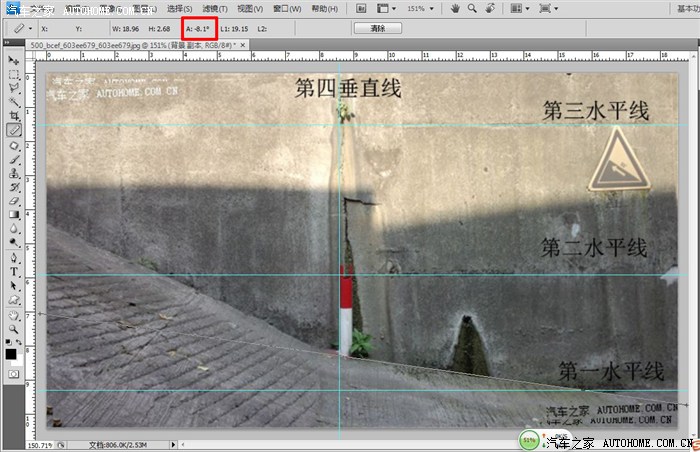Click Hand tool in application bar

click(x=455, y=8)
